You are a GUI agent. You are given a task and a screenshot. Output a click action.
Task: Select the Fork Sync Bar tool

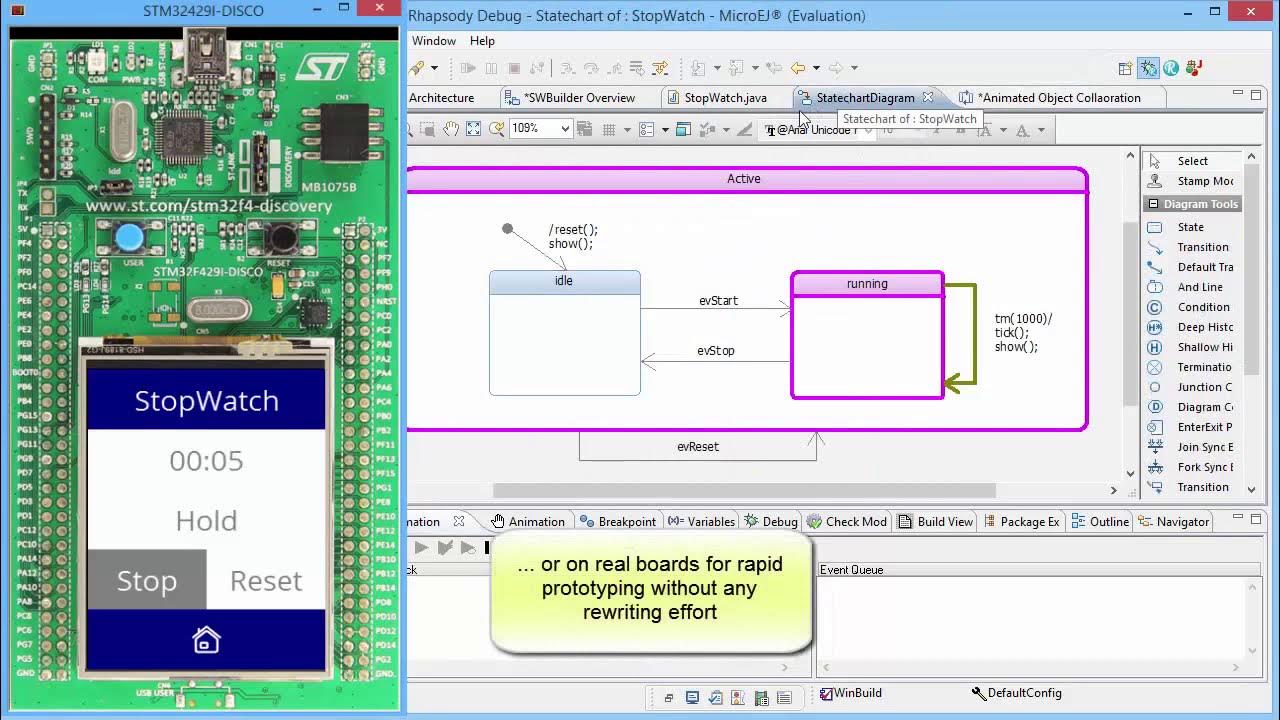[1190, 467]
